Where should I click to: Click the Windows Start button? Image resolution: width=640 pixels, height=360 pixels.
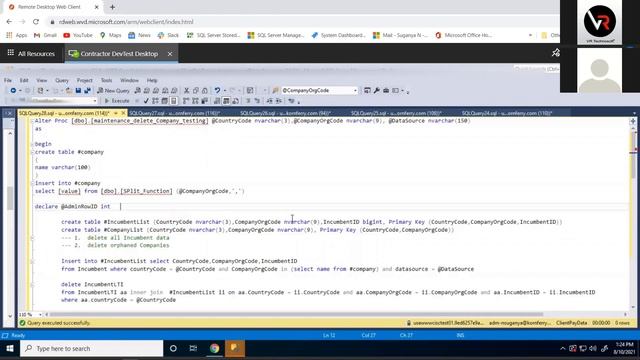tap(10, 349)
